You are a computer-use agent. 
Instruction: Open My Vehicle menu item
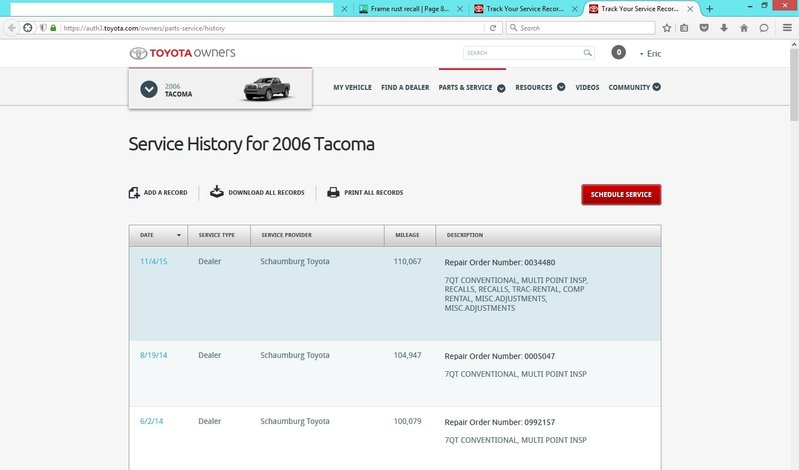(x=352, y=88)
